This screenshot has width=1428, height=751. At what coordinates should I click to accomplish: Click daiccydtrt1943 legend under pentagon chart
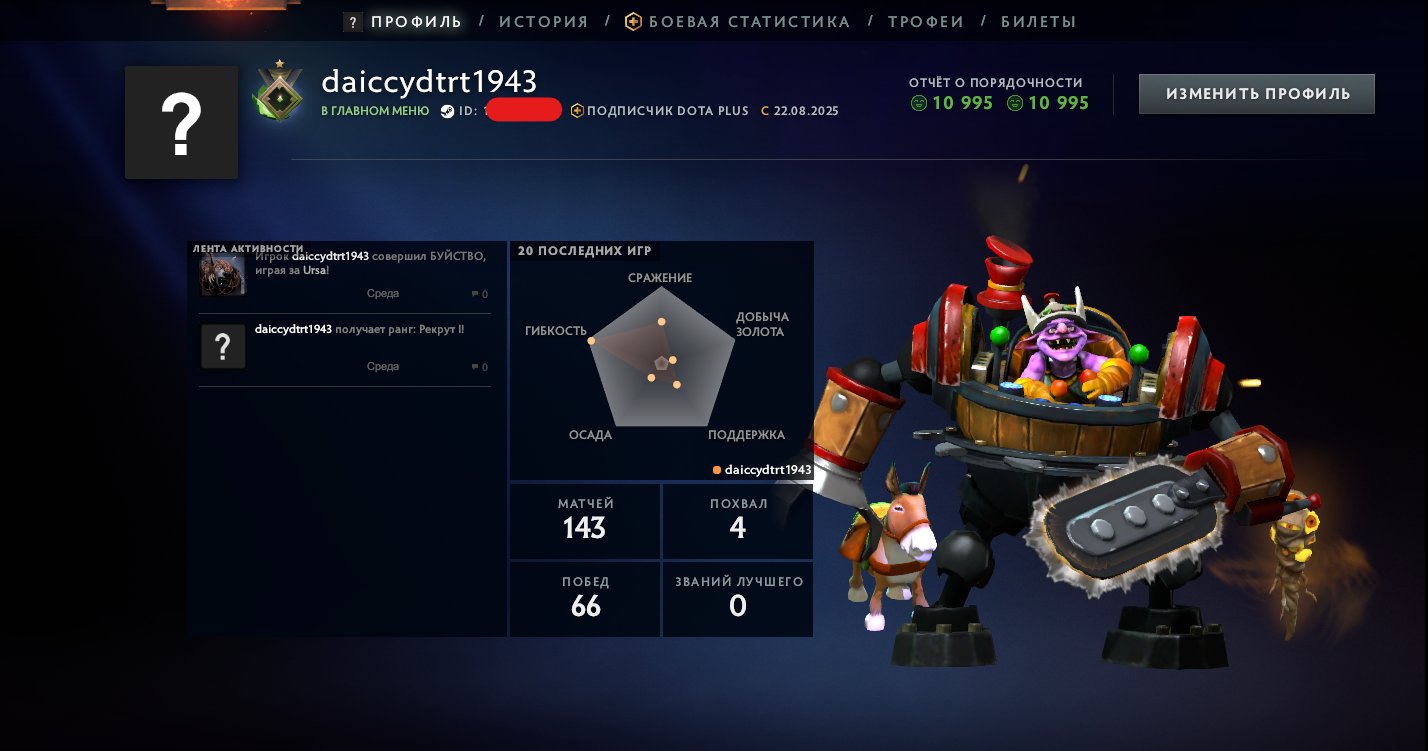tap(762, 469)
